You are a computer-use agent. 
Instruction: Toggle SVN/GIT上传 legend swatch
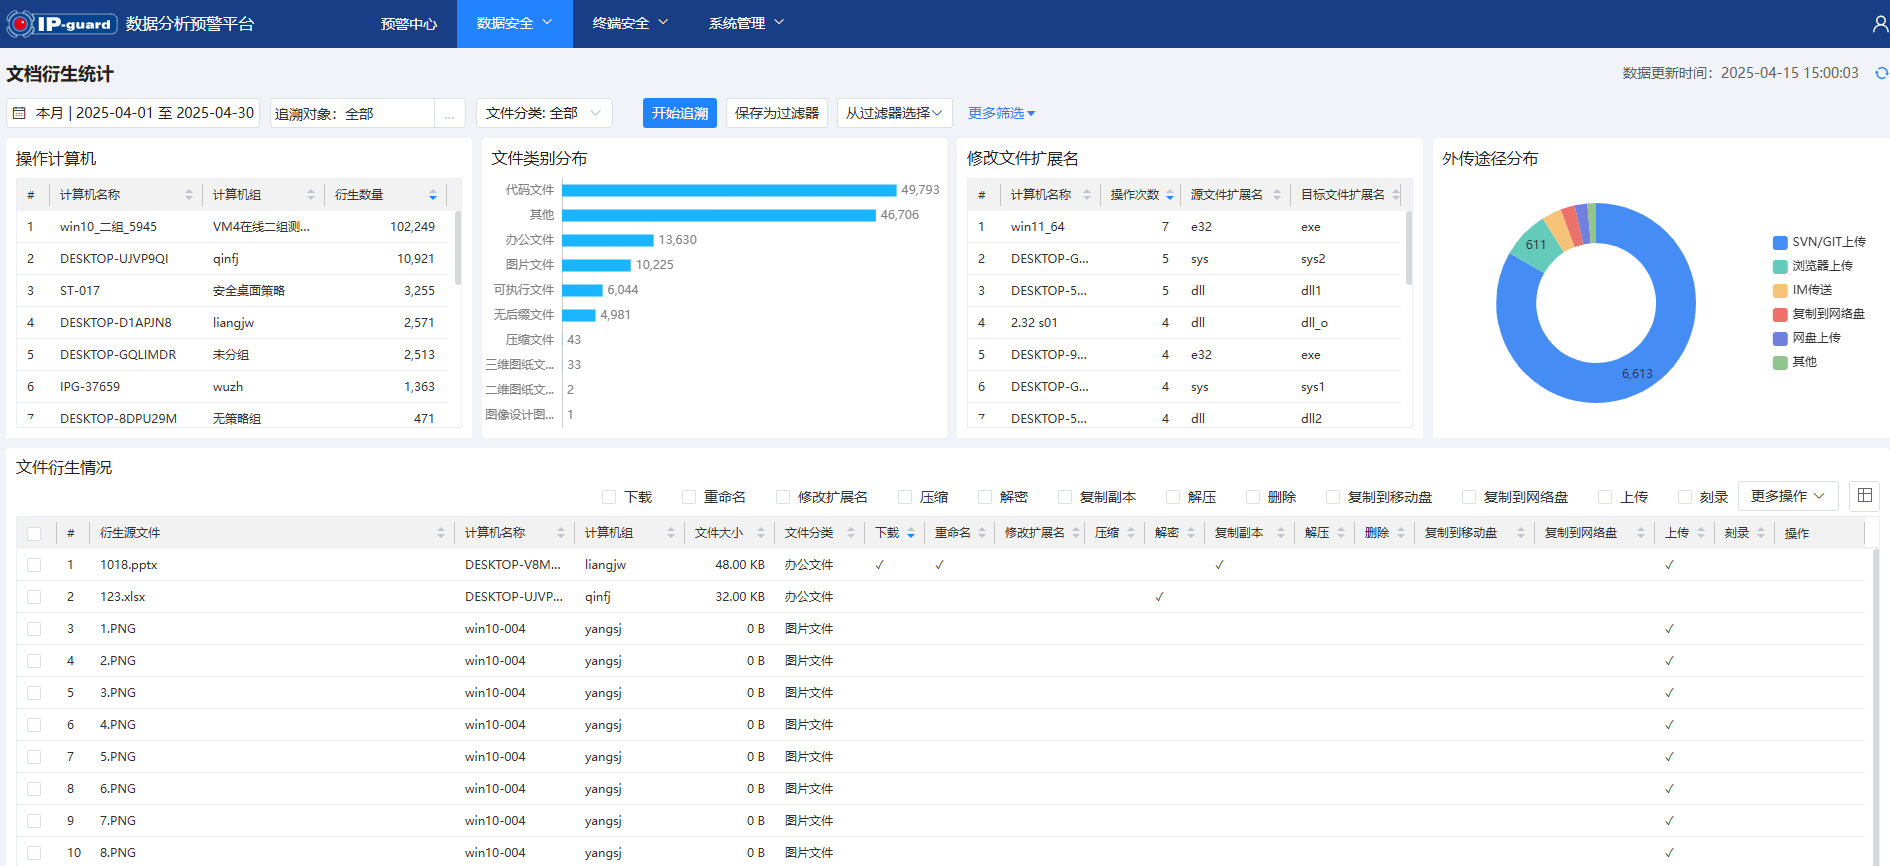coord(1780,242)
